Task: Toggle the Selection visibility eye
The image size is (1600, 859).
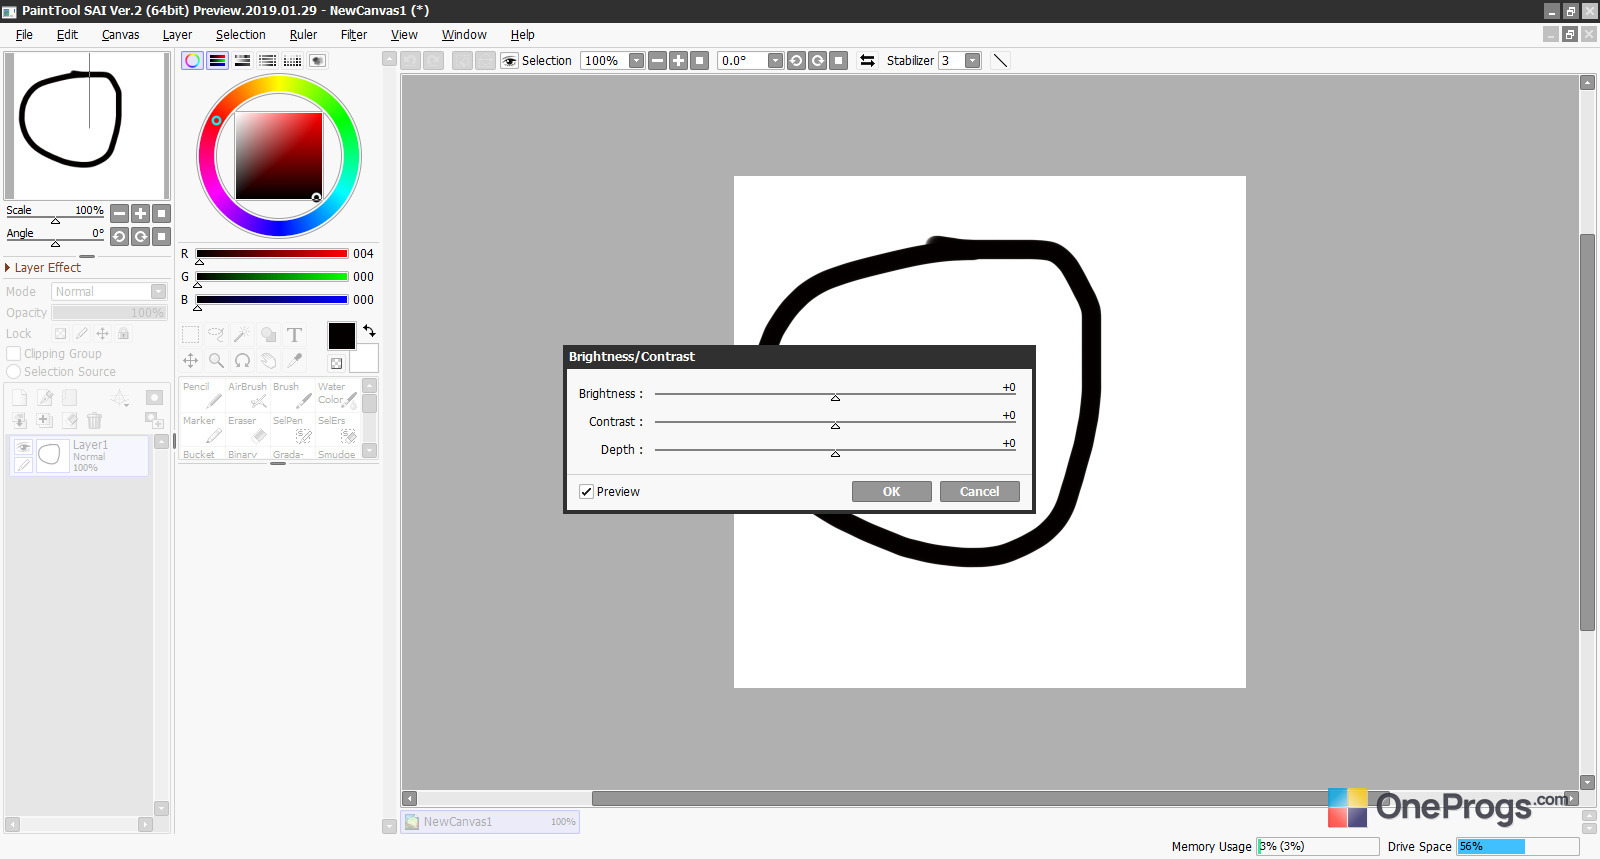Action: [x=509, y=61]
